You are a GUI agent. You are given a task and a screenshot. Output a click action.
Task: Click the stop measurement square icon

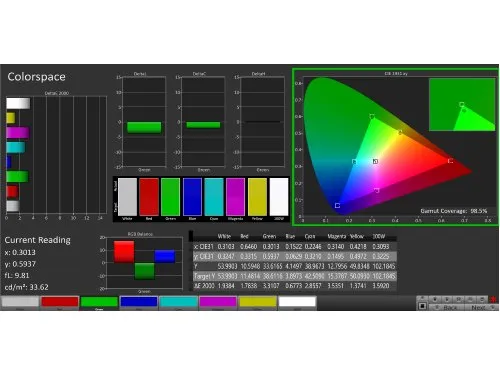pos(422,306)
